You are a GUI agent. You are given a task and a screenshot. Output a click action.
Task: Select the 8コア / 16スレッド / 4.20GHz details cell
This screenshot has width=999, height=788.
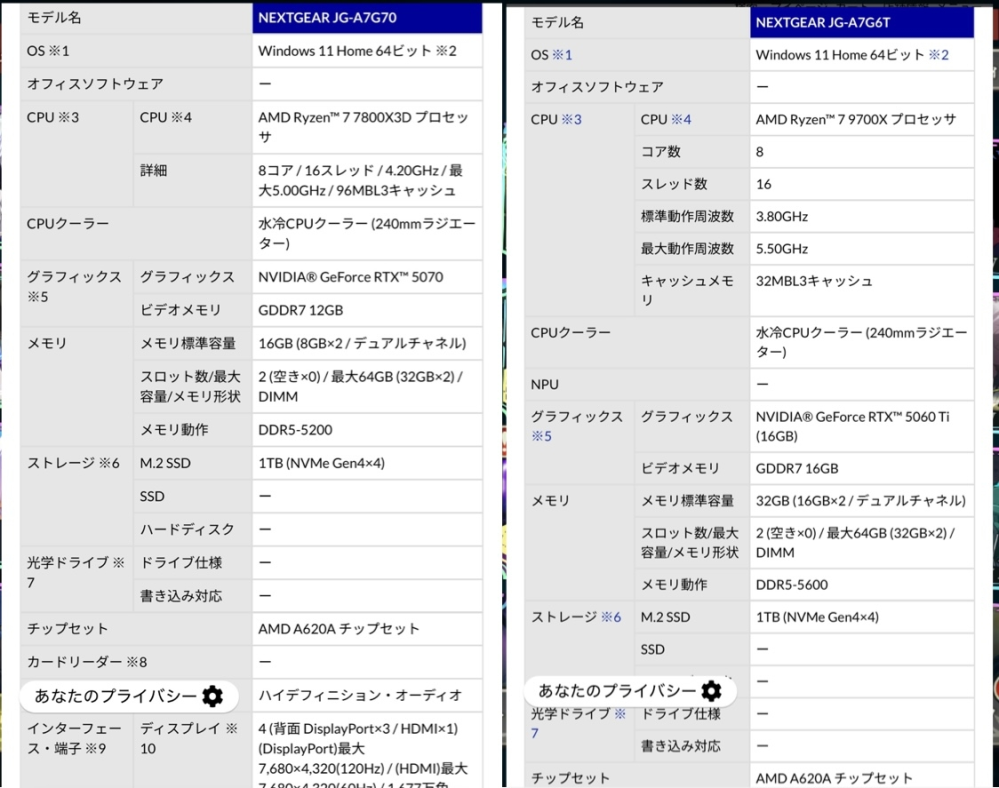pos(367,180)
